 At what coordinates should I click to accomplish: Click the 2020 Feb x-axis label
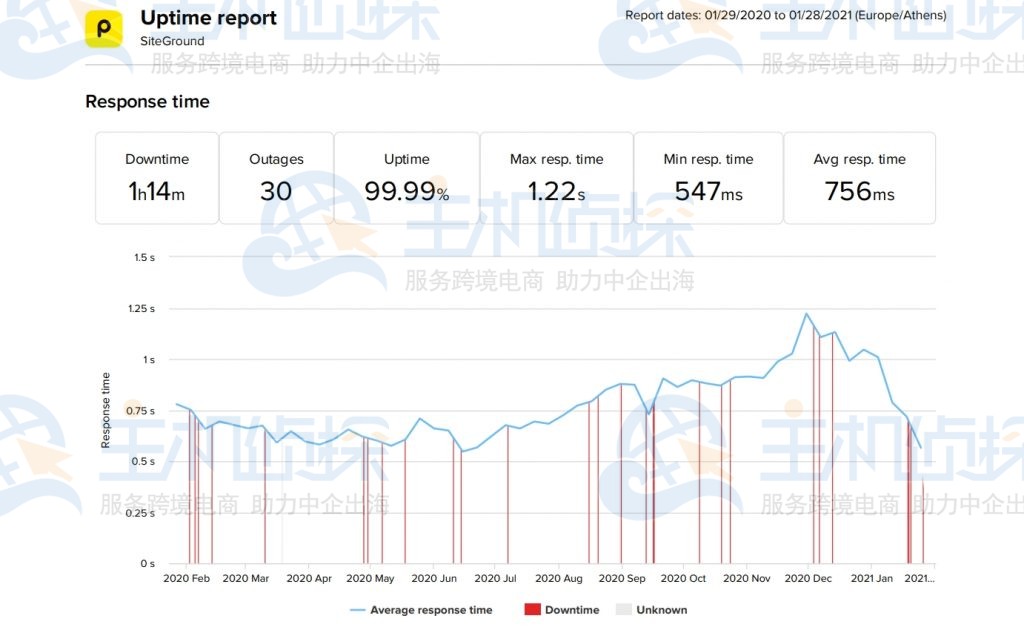(x=186, y=578)
